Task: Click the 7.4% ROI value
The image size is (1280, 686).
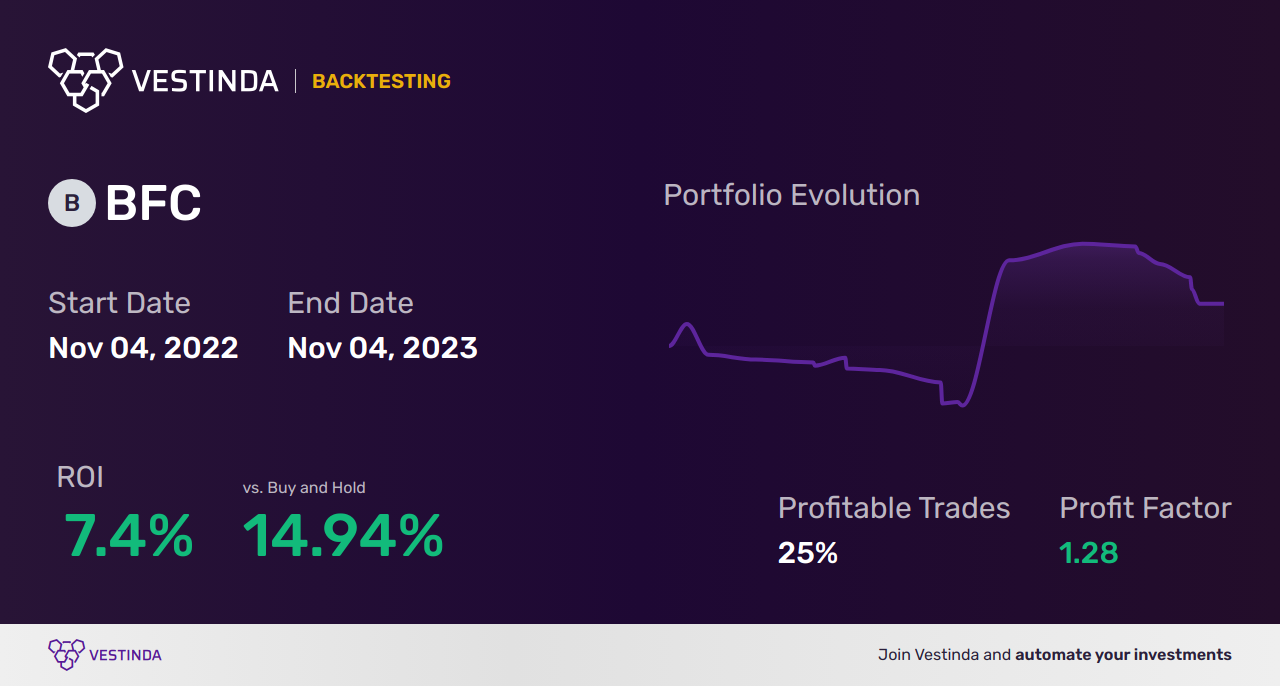Action: [128, 536]
